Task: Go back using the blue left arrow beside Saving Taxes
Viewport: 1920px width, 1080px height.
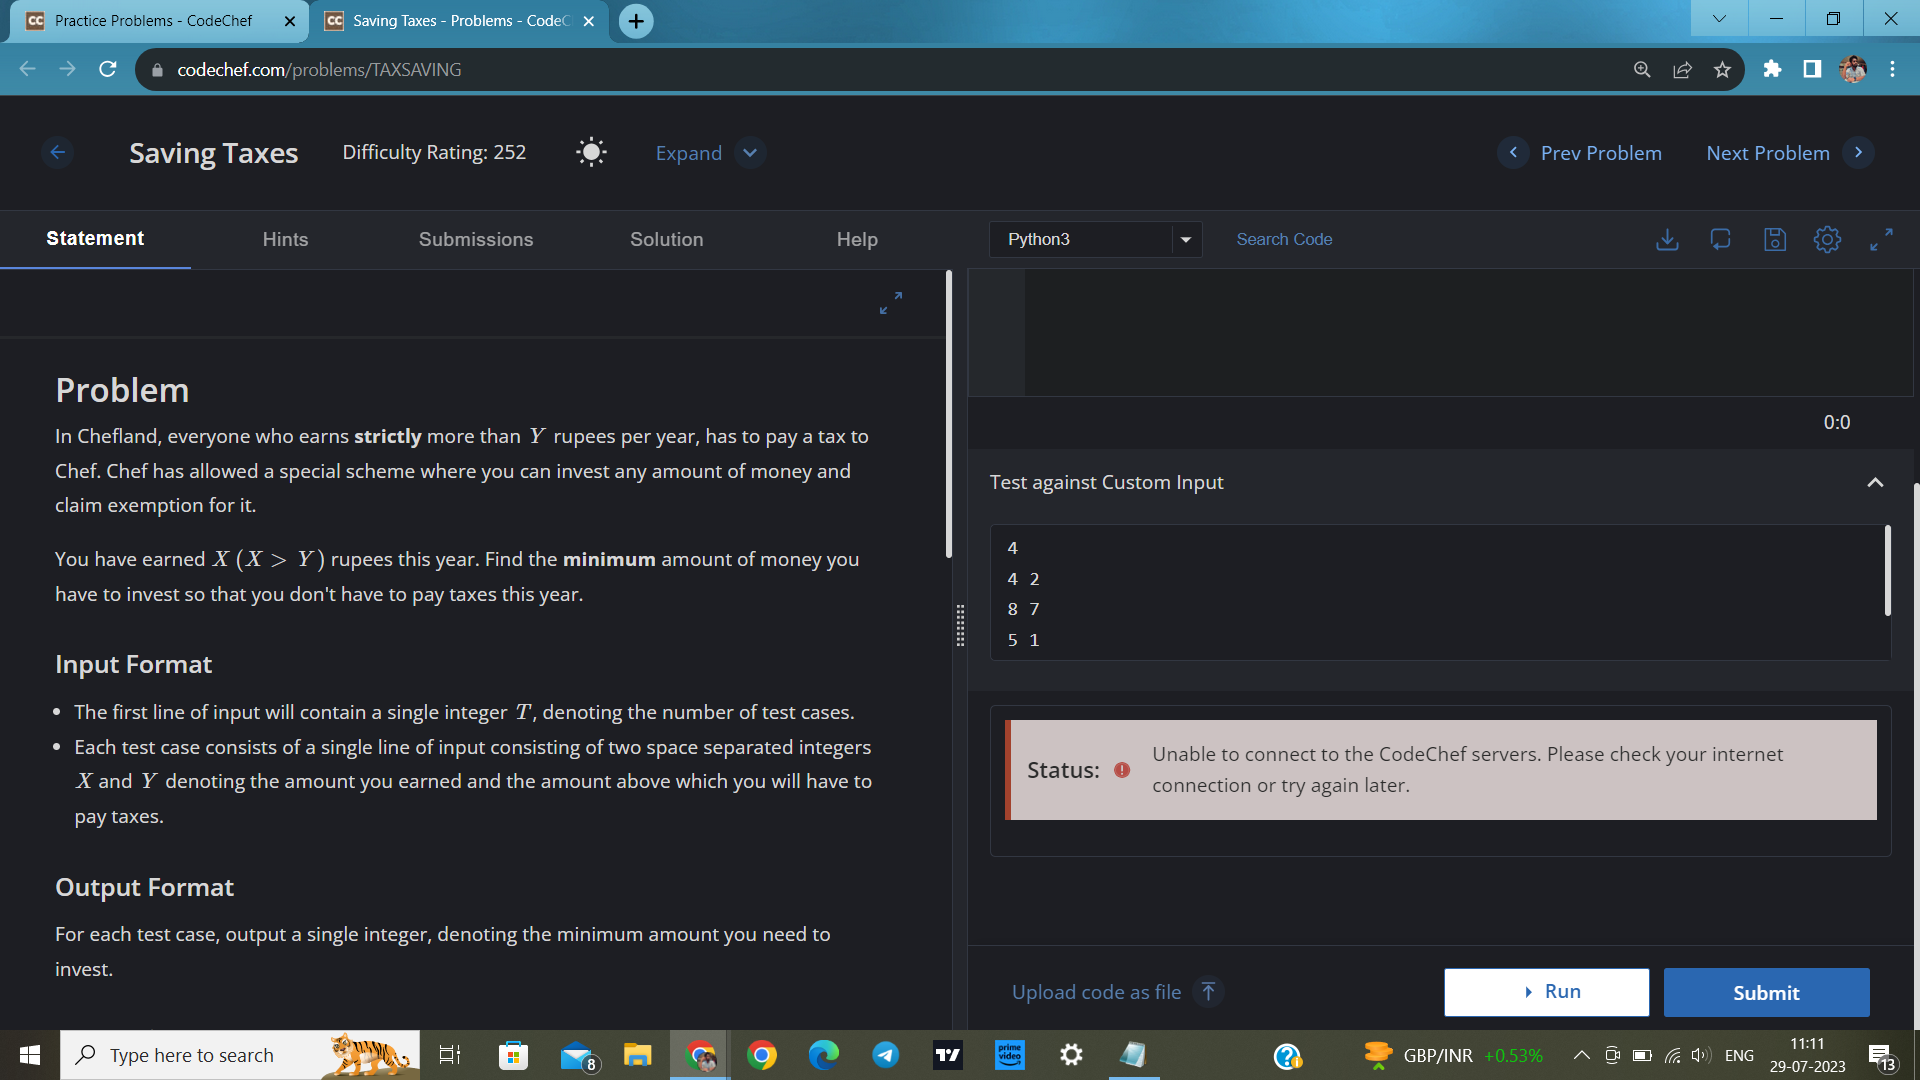Action: (x=58, y=153)
